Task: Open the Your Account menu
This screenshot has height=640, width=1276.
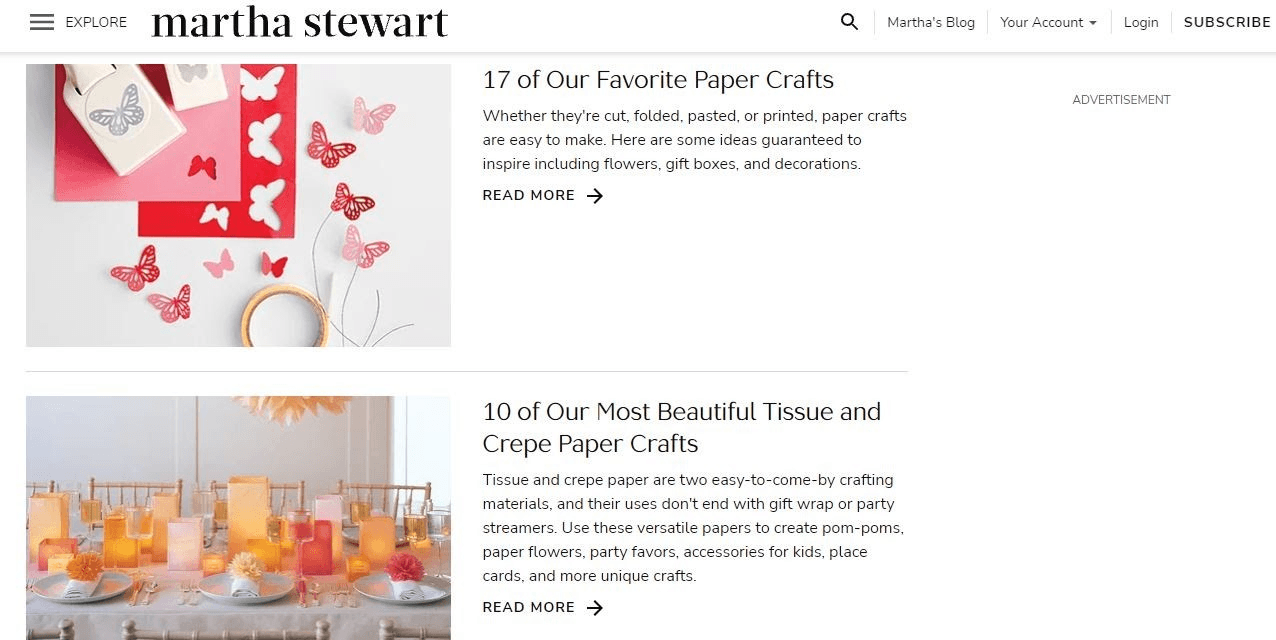Action: [1048, 22]
